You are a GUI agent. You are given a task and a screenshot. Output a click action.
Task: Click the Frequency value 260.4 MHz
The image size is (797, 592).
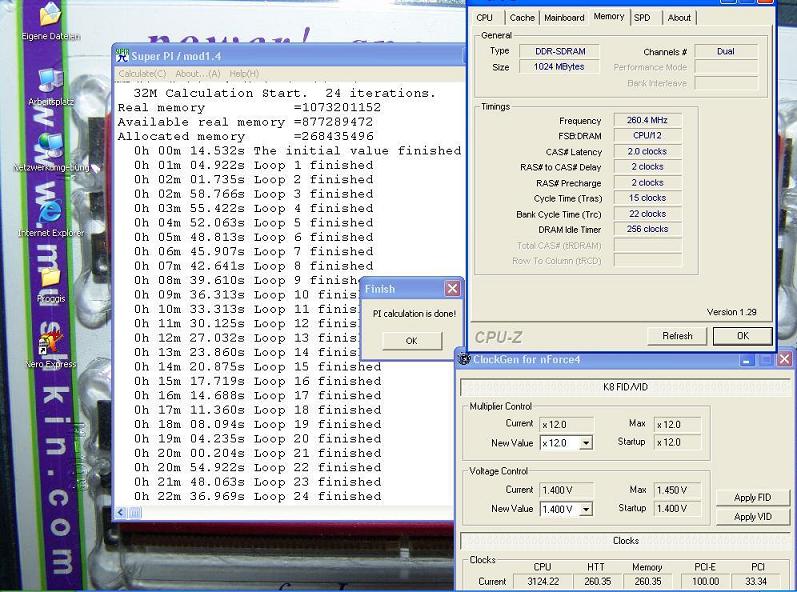pyautogui.click(x=647, y=120)
